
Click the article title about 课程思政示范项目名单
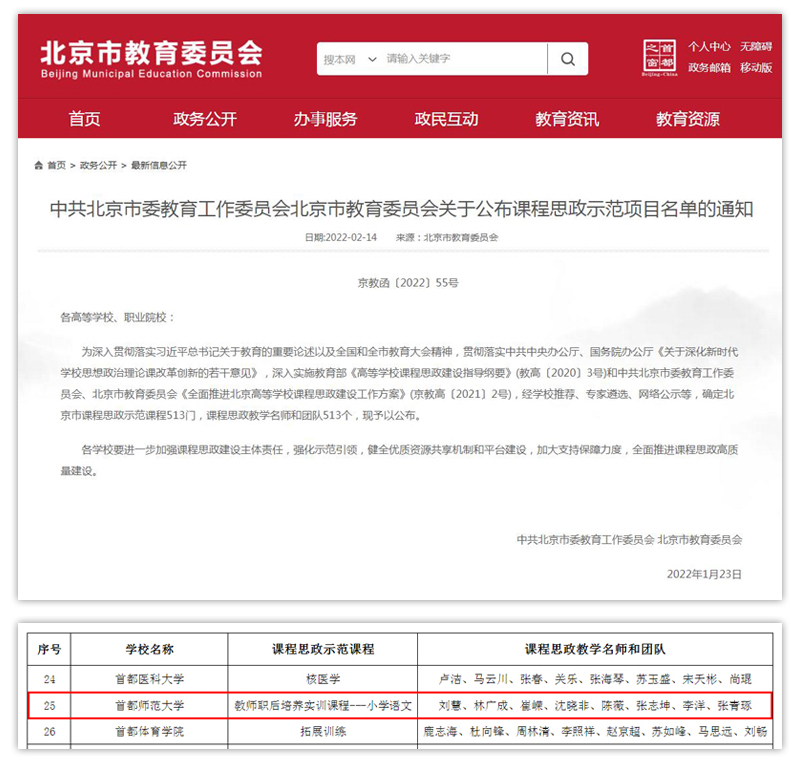coord(402,209)
